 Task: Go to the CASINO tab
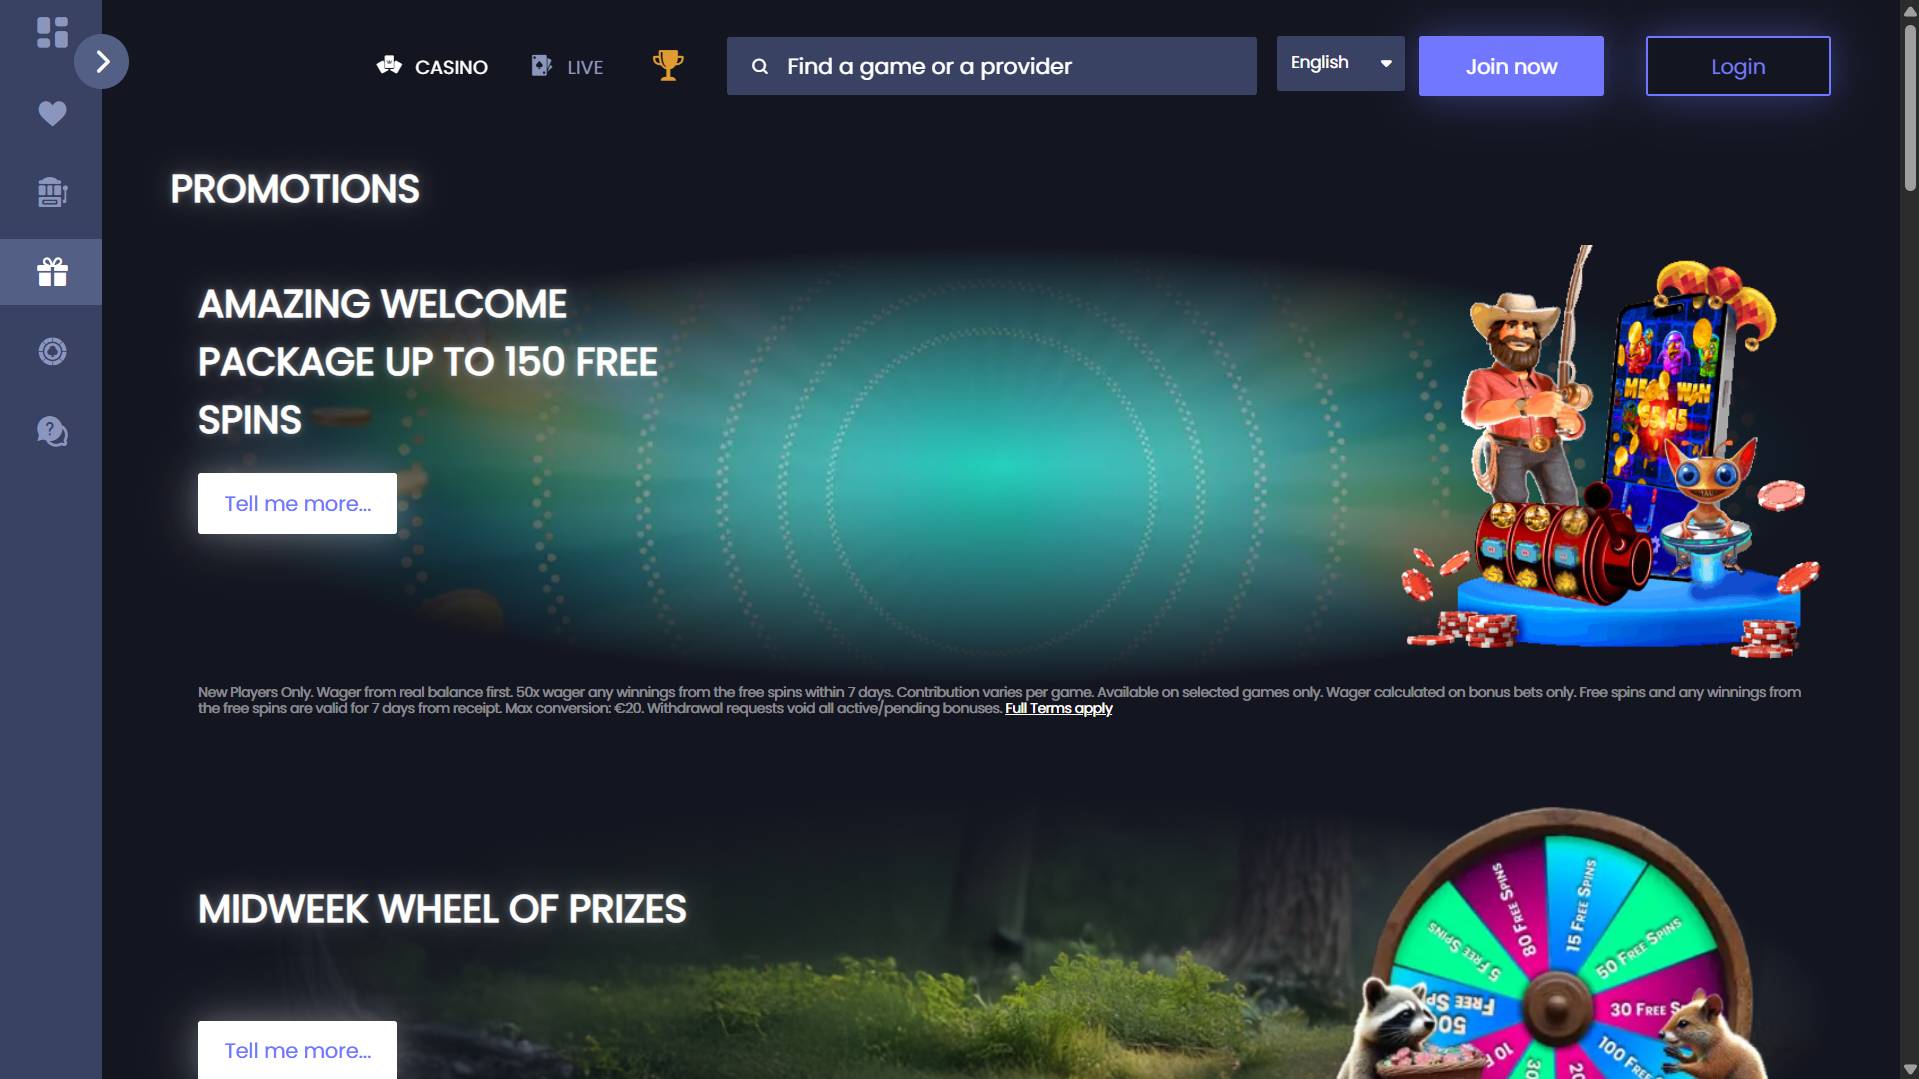[x=432, y=67]
